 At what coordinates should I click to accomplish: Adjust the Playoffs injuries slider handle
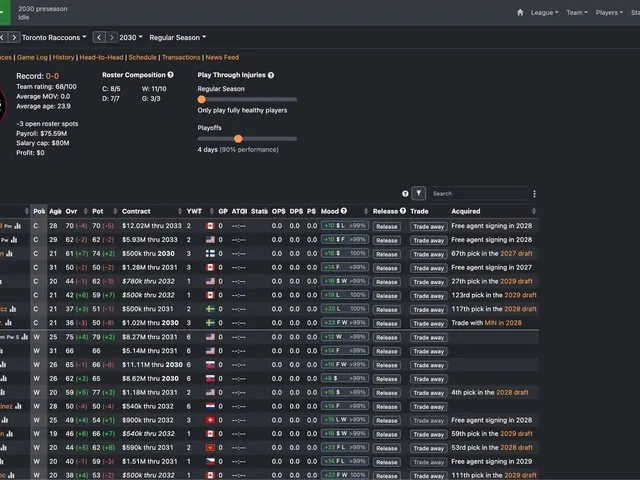tap(238, 139)
